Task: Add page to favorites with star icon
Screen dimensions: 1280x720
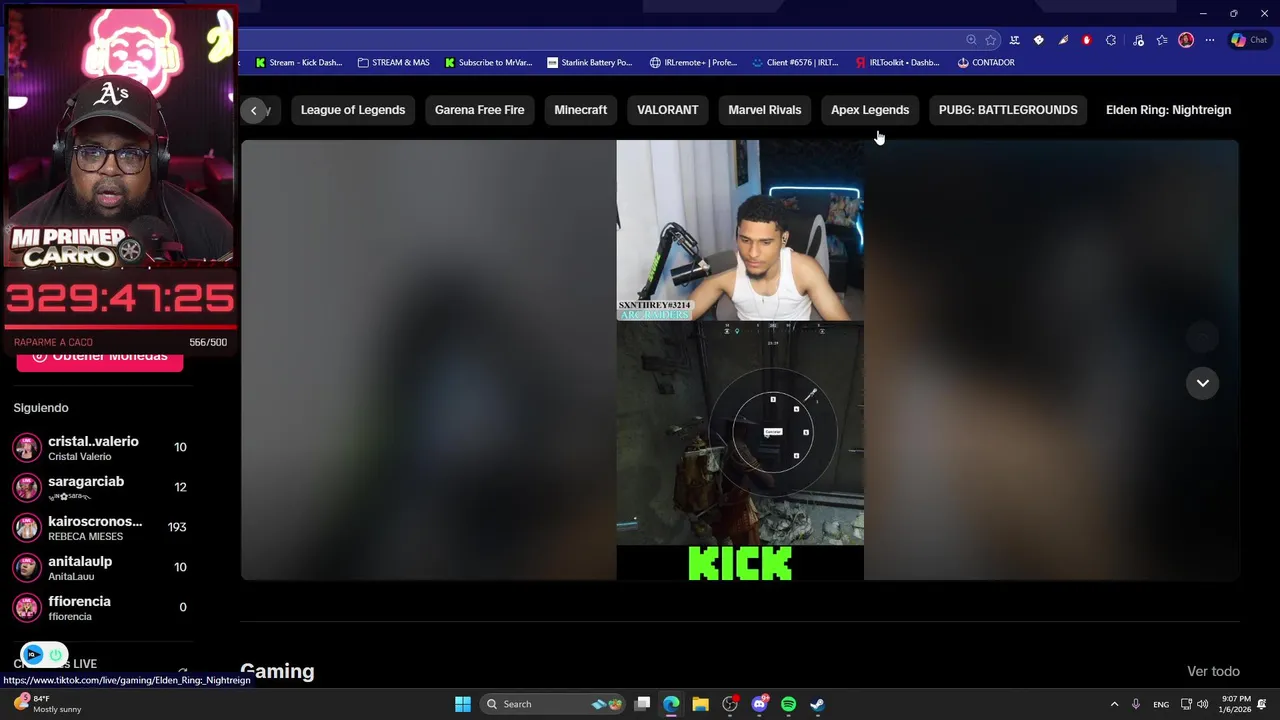Action: coord(990,40)
